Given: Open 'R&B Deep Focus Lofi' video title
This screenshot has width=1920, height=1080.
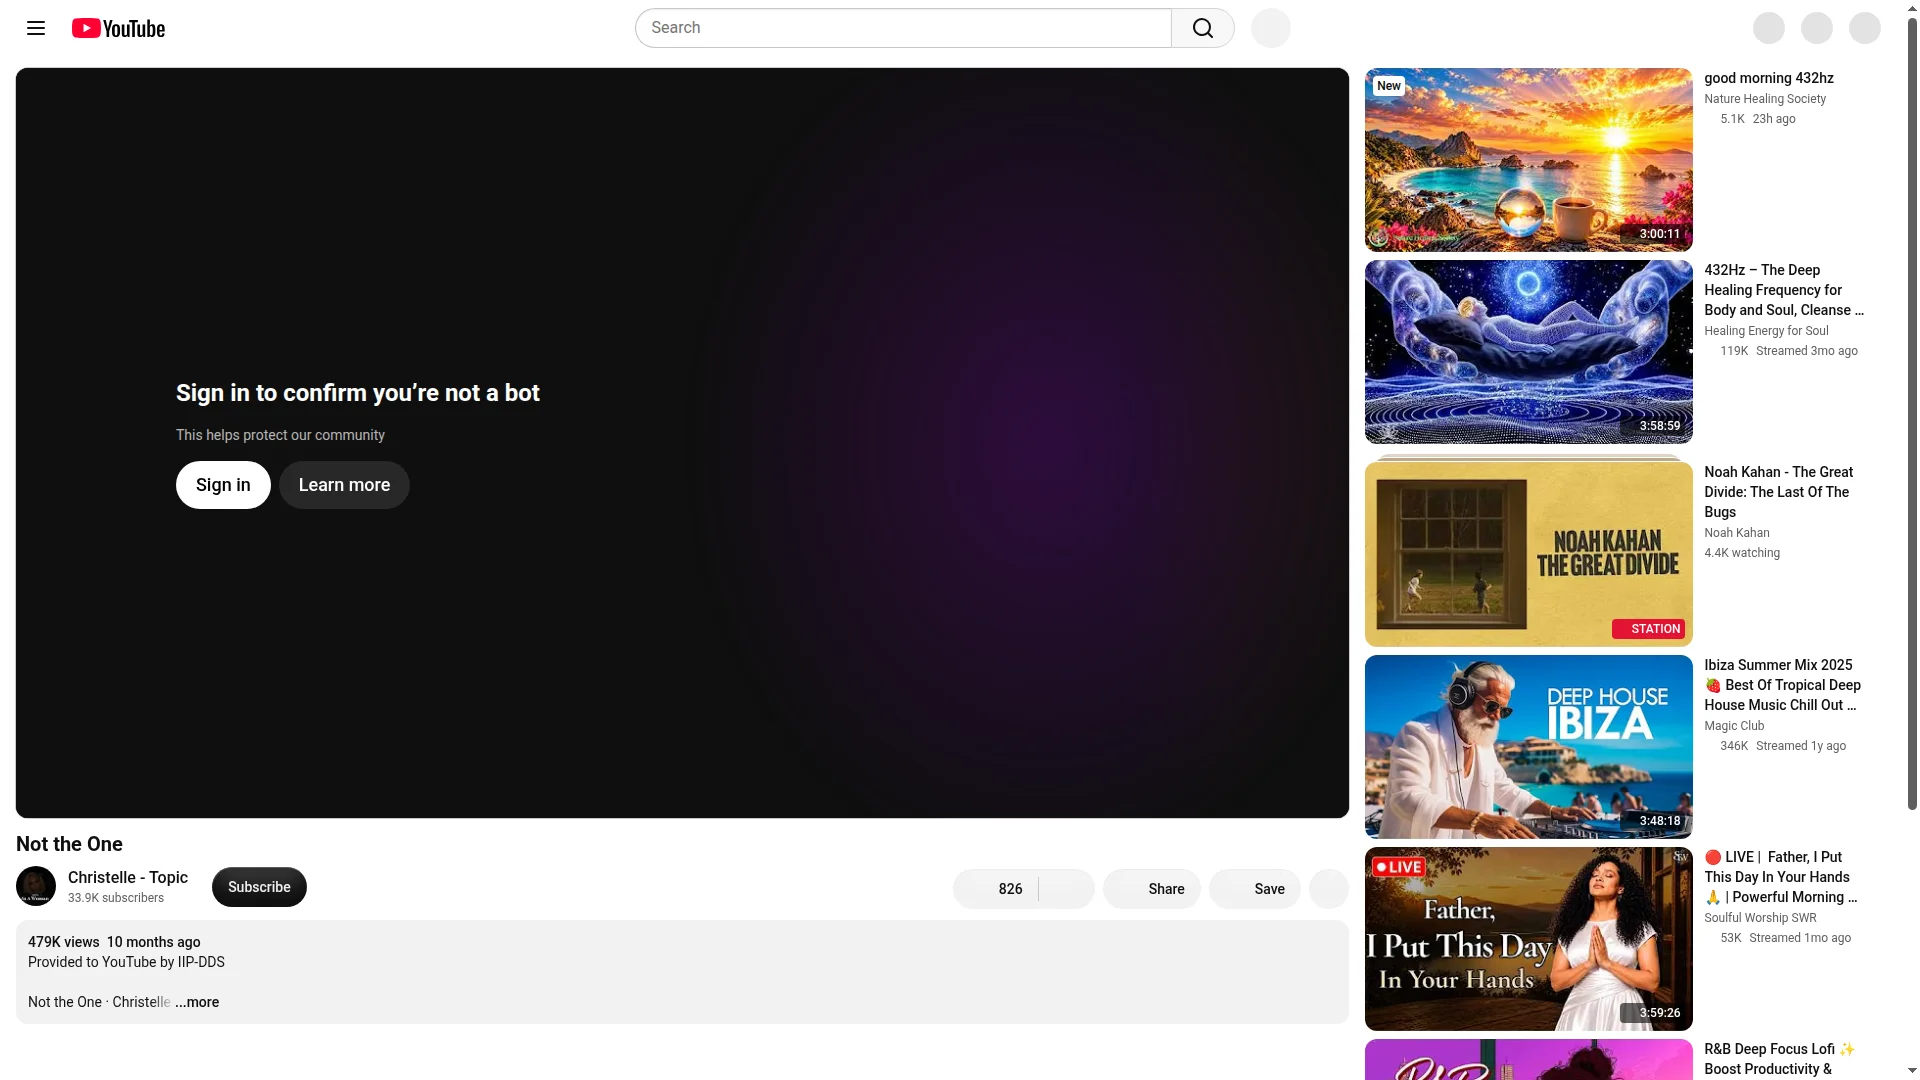Looking at the screenshot, I should 1780,1059.
